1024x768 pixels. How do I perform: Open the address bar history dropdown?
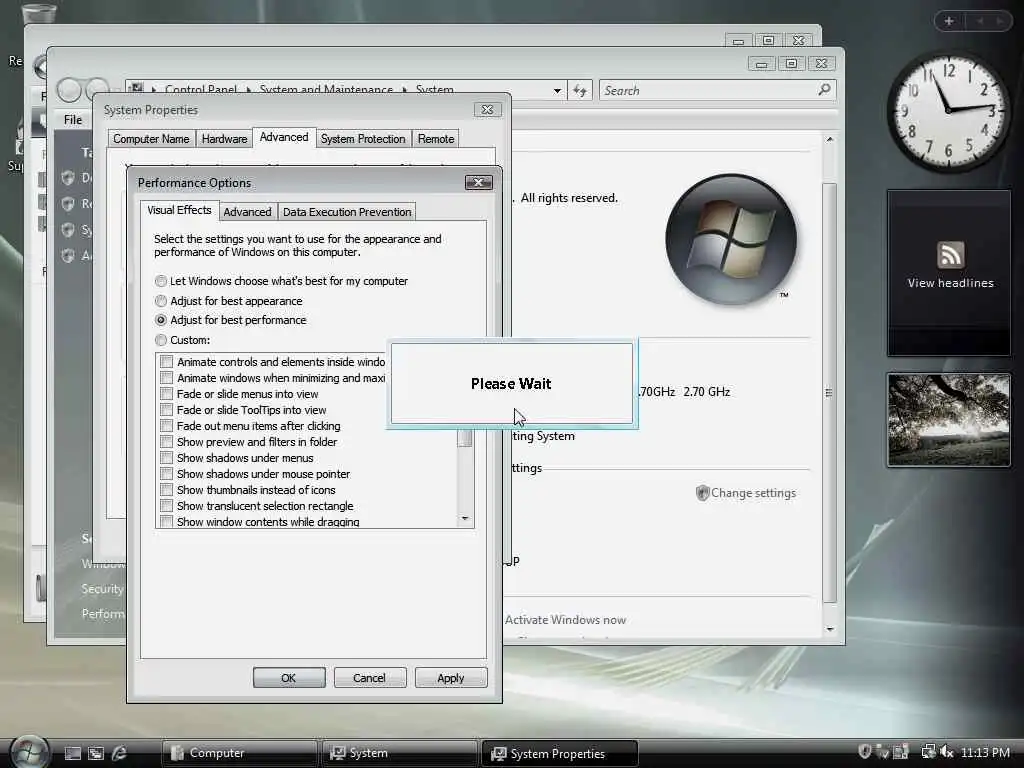pos(557,91)
